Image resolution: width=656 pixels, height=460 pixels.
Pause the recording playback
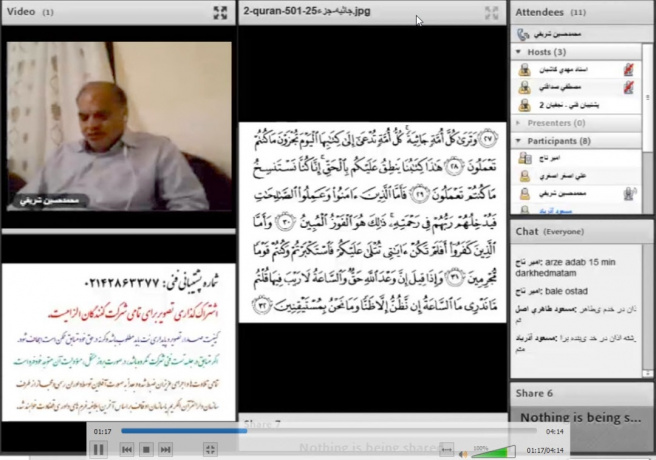pos(99,450)
